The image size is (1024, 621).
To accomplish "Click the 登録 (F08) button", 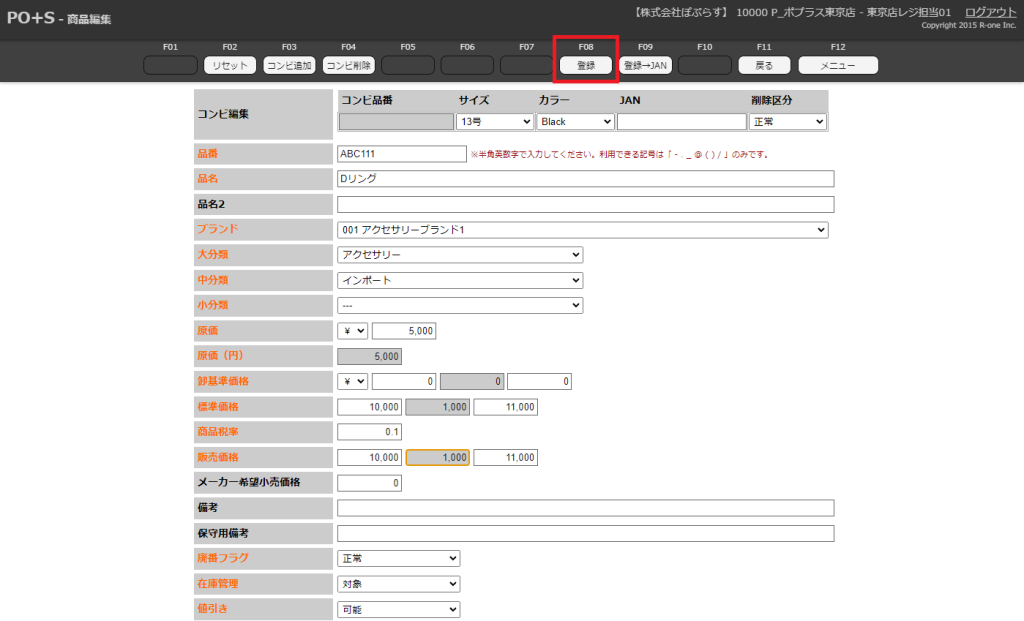I will 586,65.
